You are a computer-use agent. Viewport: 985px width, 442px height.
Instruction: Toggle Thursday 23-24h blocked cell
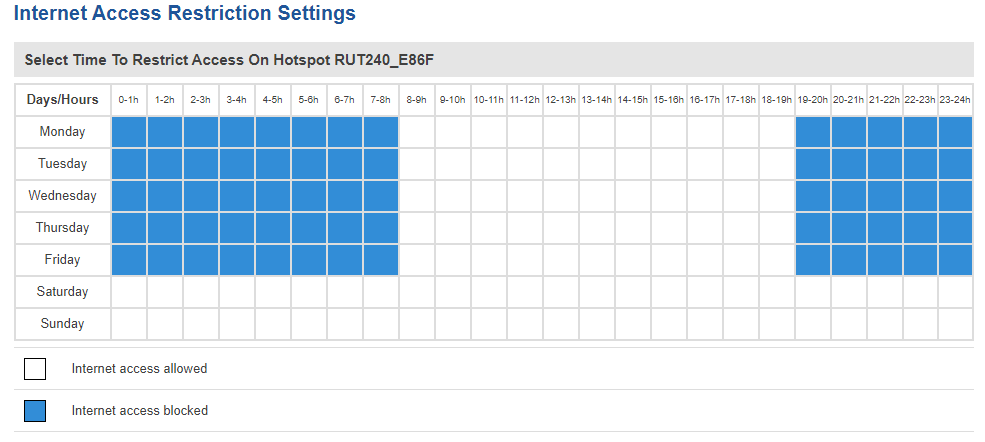[x=955, y=228]
